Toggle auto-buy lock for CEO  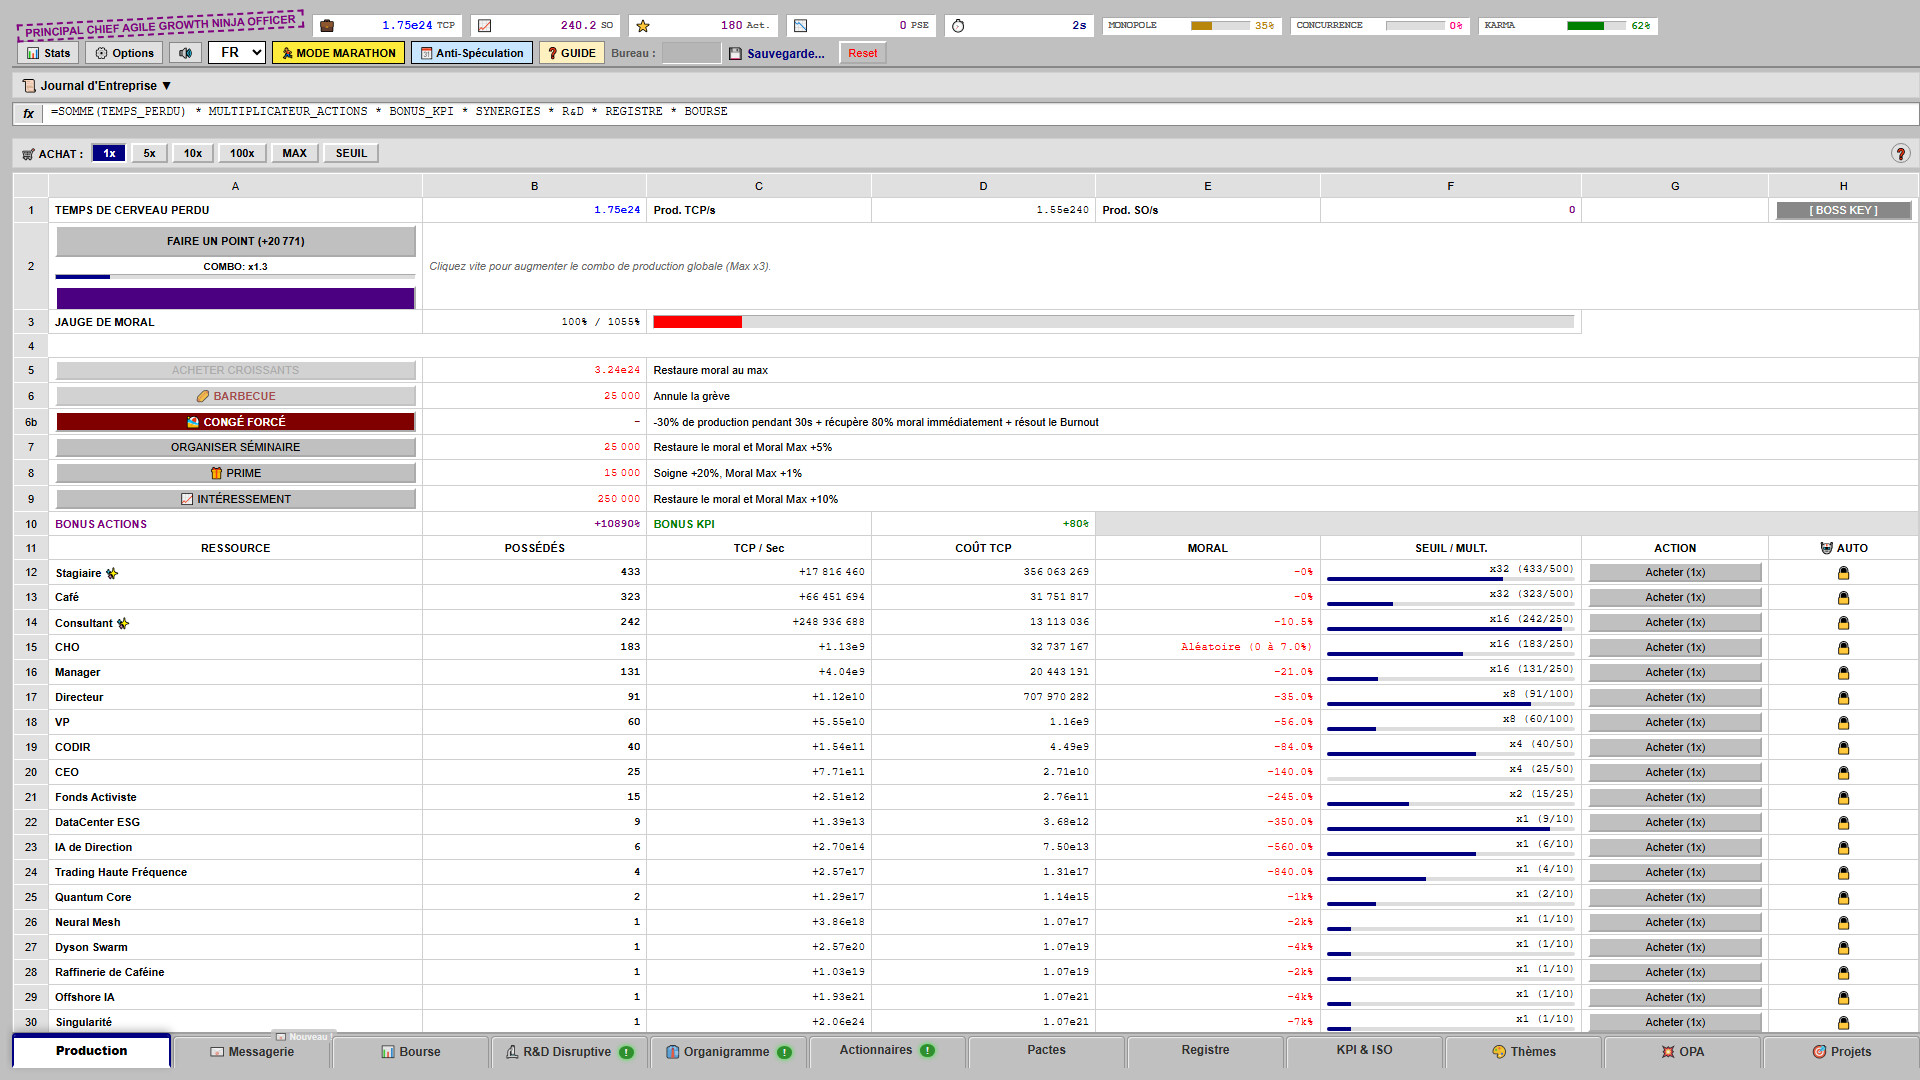pos(1843,773)
